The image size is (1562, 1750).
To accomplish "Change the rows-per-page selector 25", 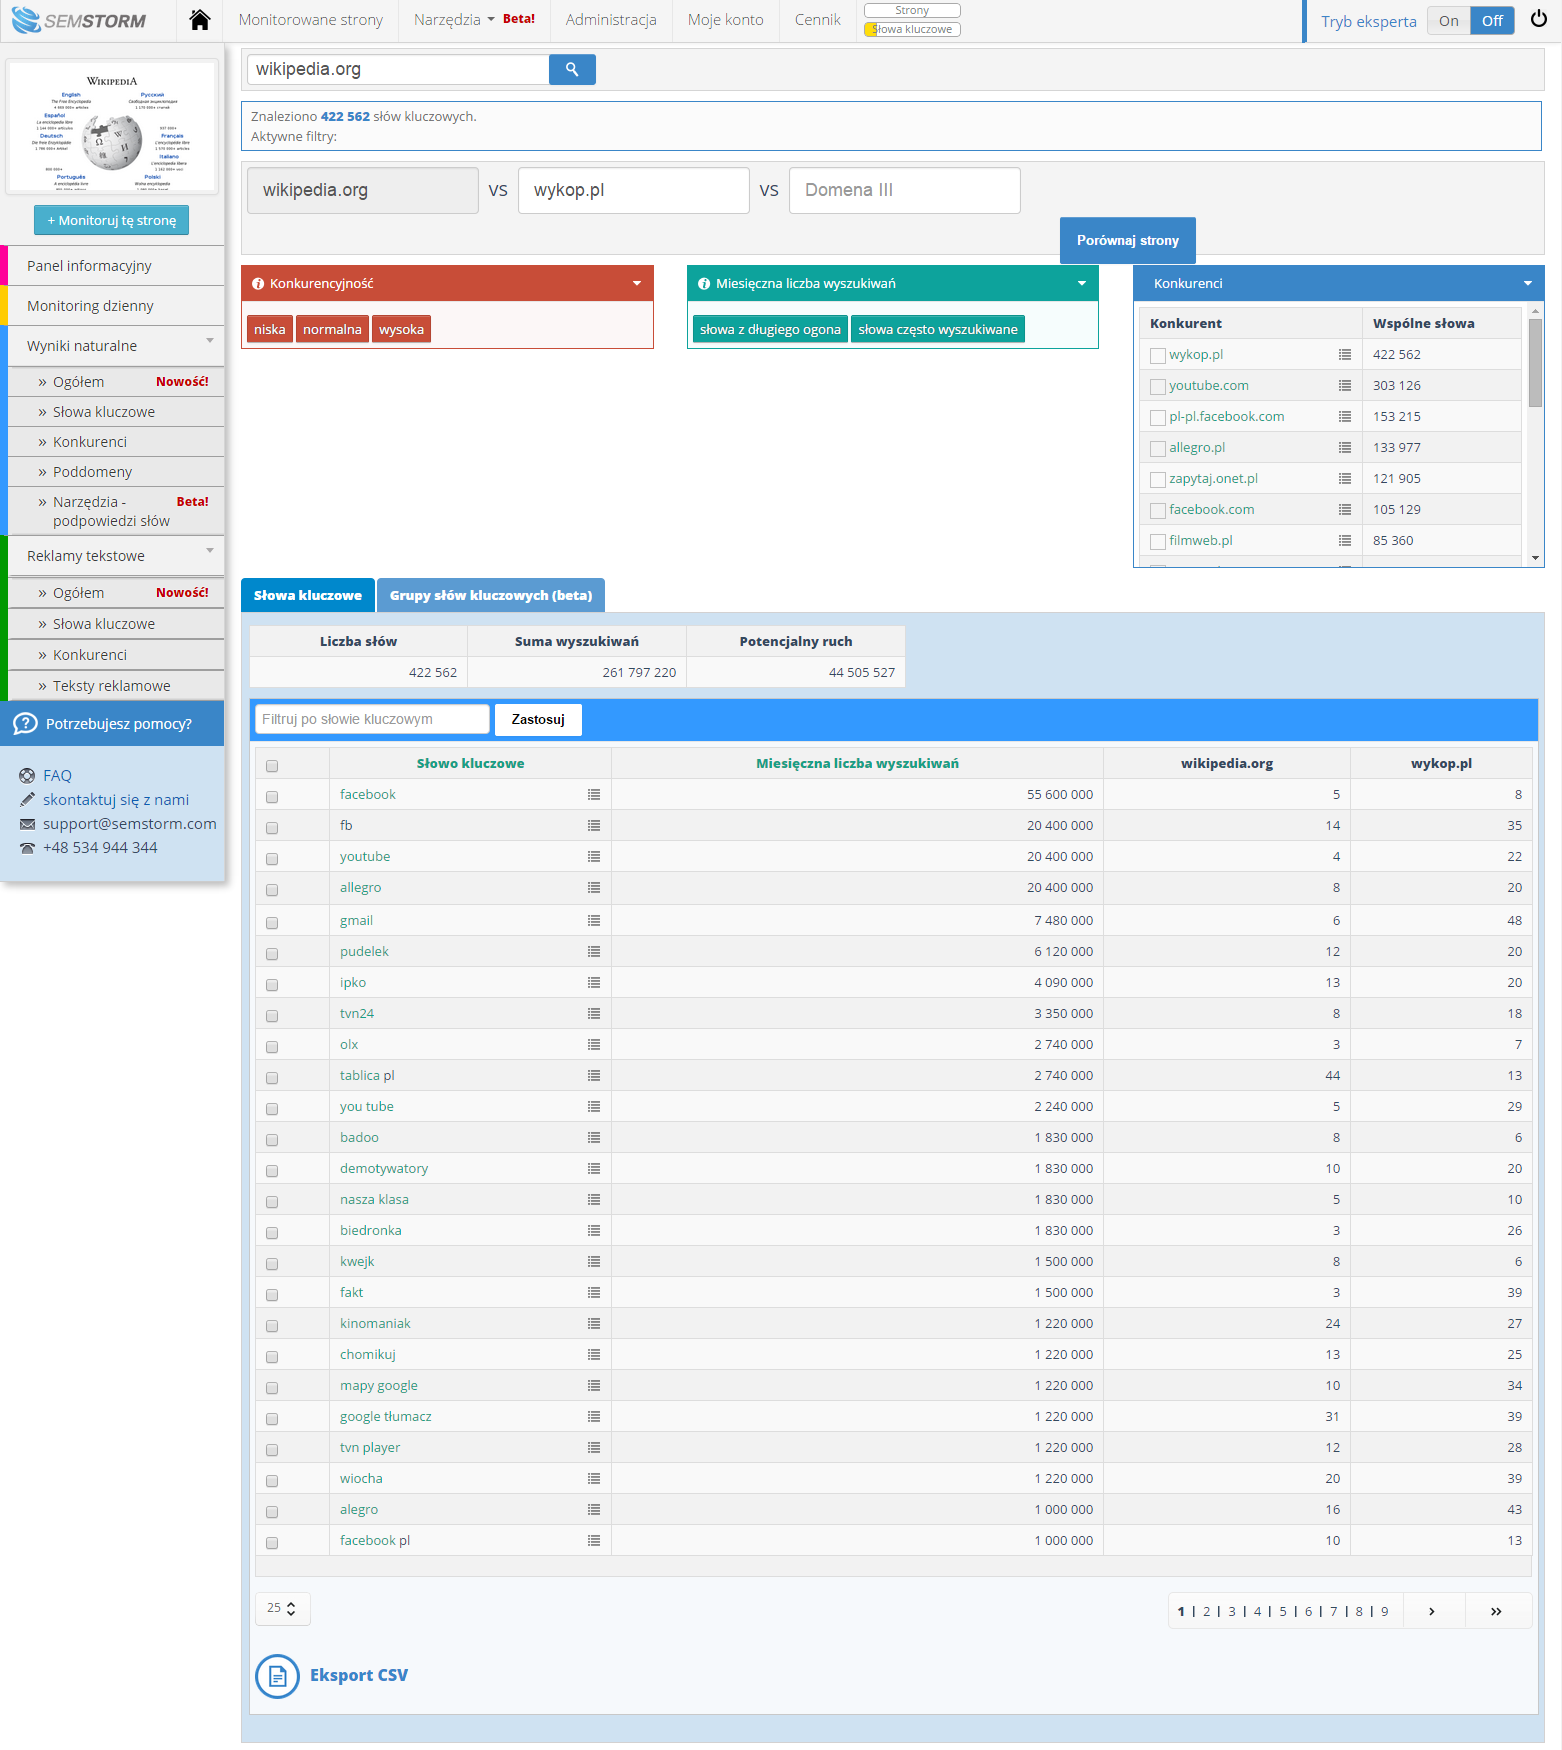I will [x=283, y=1608].
